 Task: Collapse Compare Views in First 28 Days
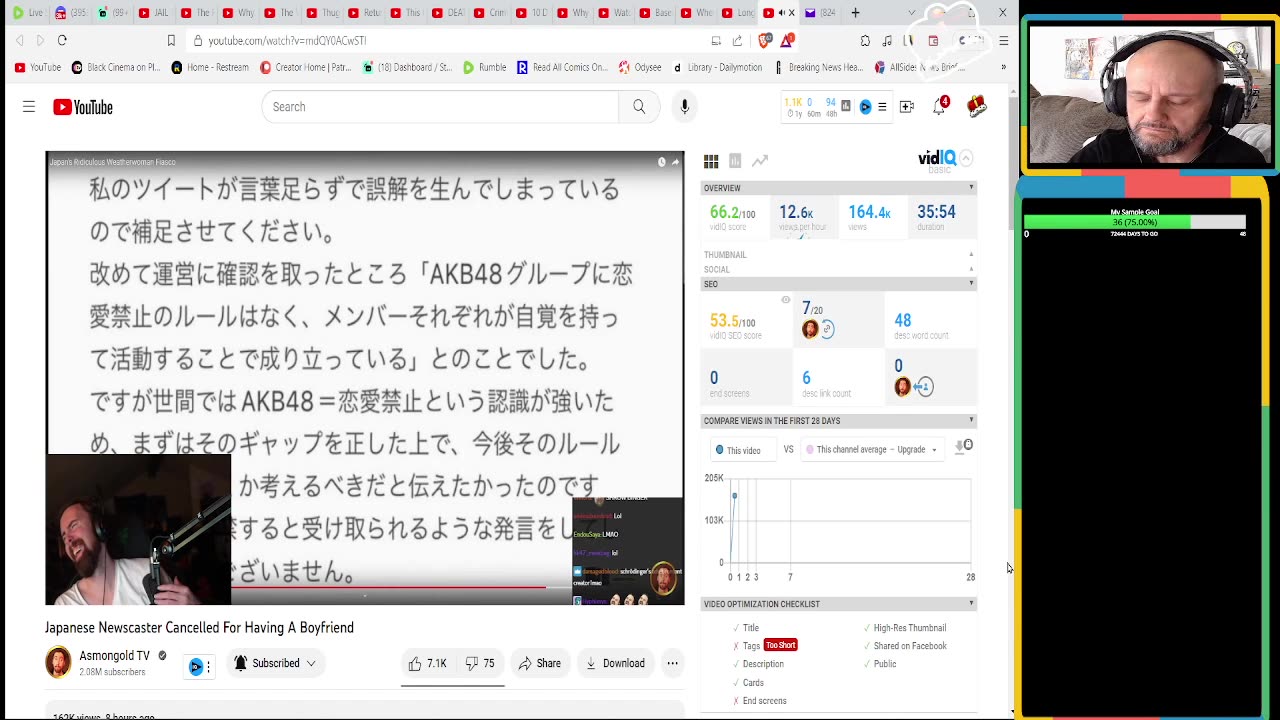pos(971,421)
